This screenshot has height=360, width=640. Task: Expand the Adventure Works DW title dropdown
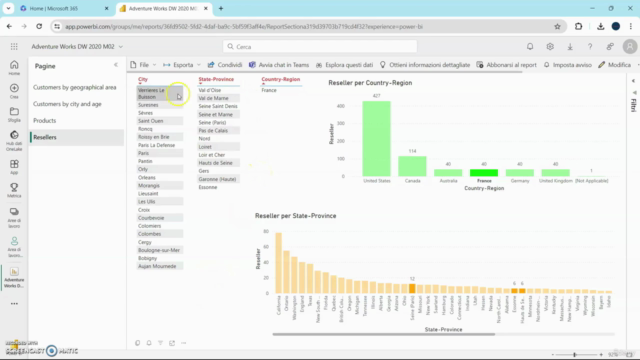tap(121, 47)
